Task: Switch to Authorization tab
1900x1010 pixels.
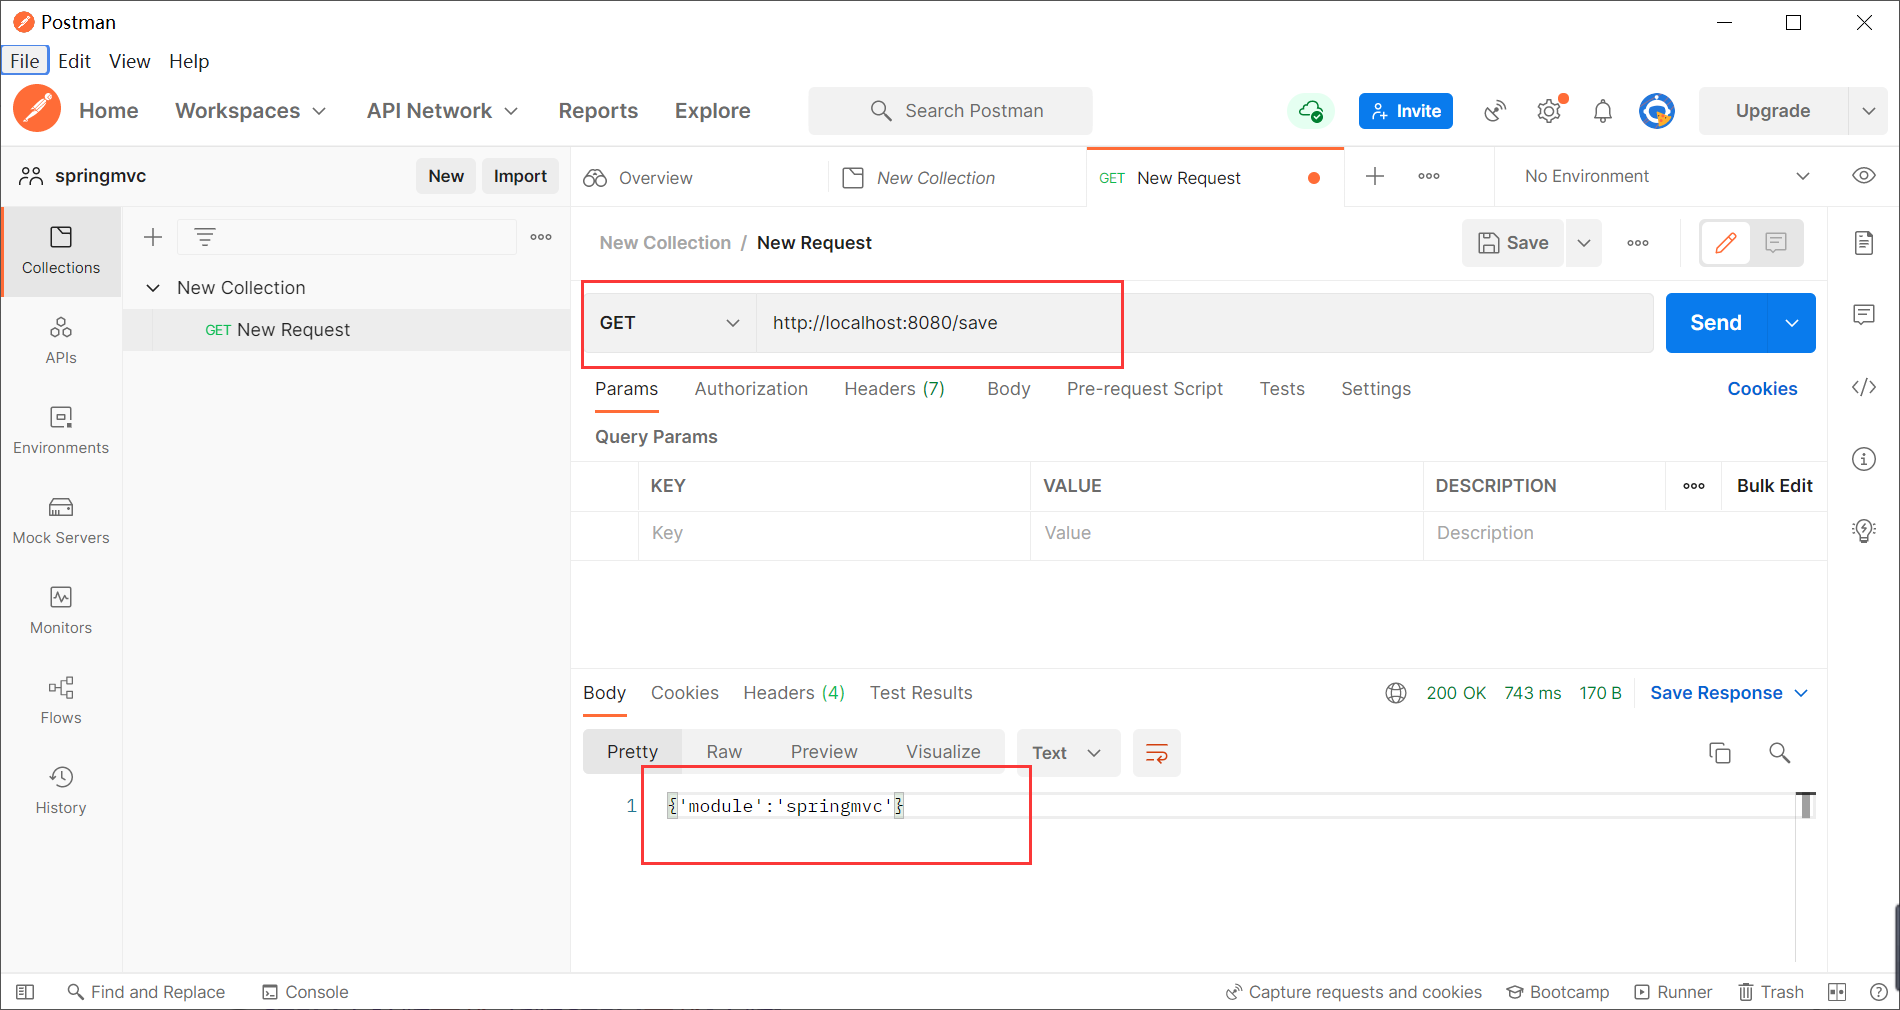Action: coord(751,389)
